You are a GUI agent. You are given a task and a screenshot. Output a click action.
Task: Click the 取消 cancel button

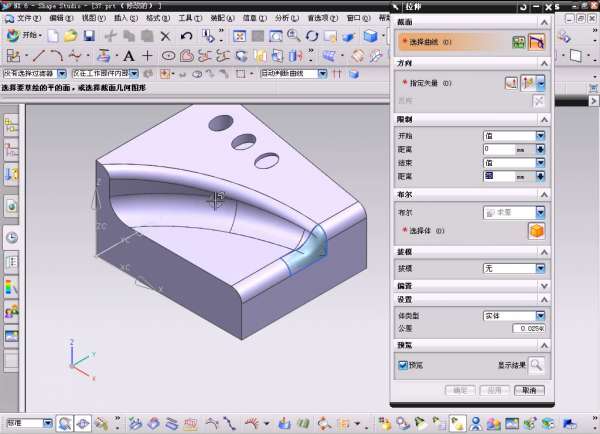click(528, 390)
